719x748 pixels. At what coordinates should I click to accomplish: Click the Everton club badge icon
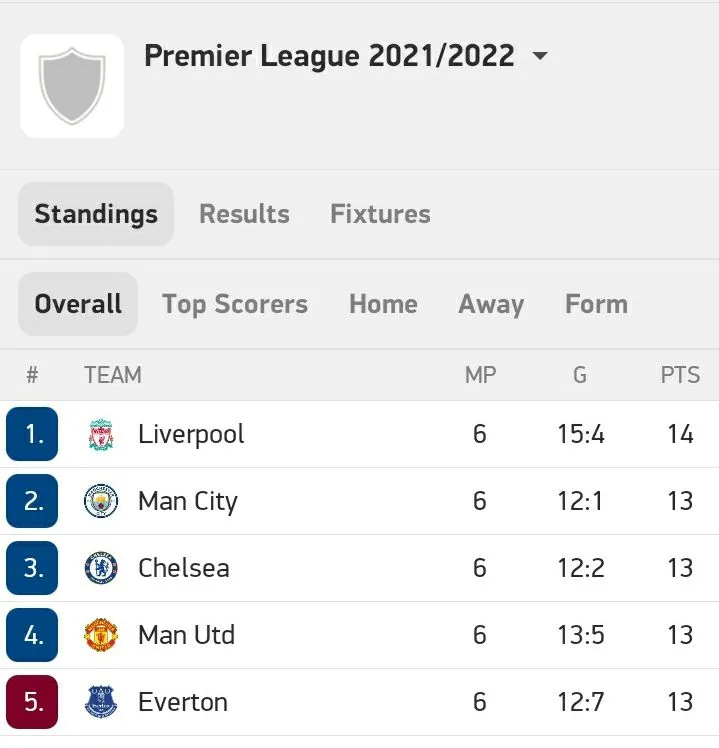(x=101, y=702)
